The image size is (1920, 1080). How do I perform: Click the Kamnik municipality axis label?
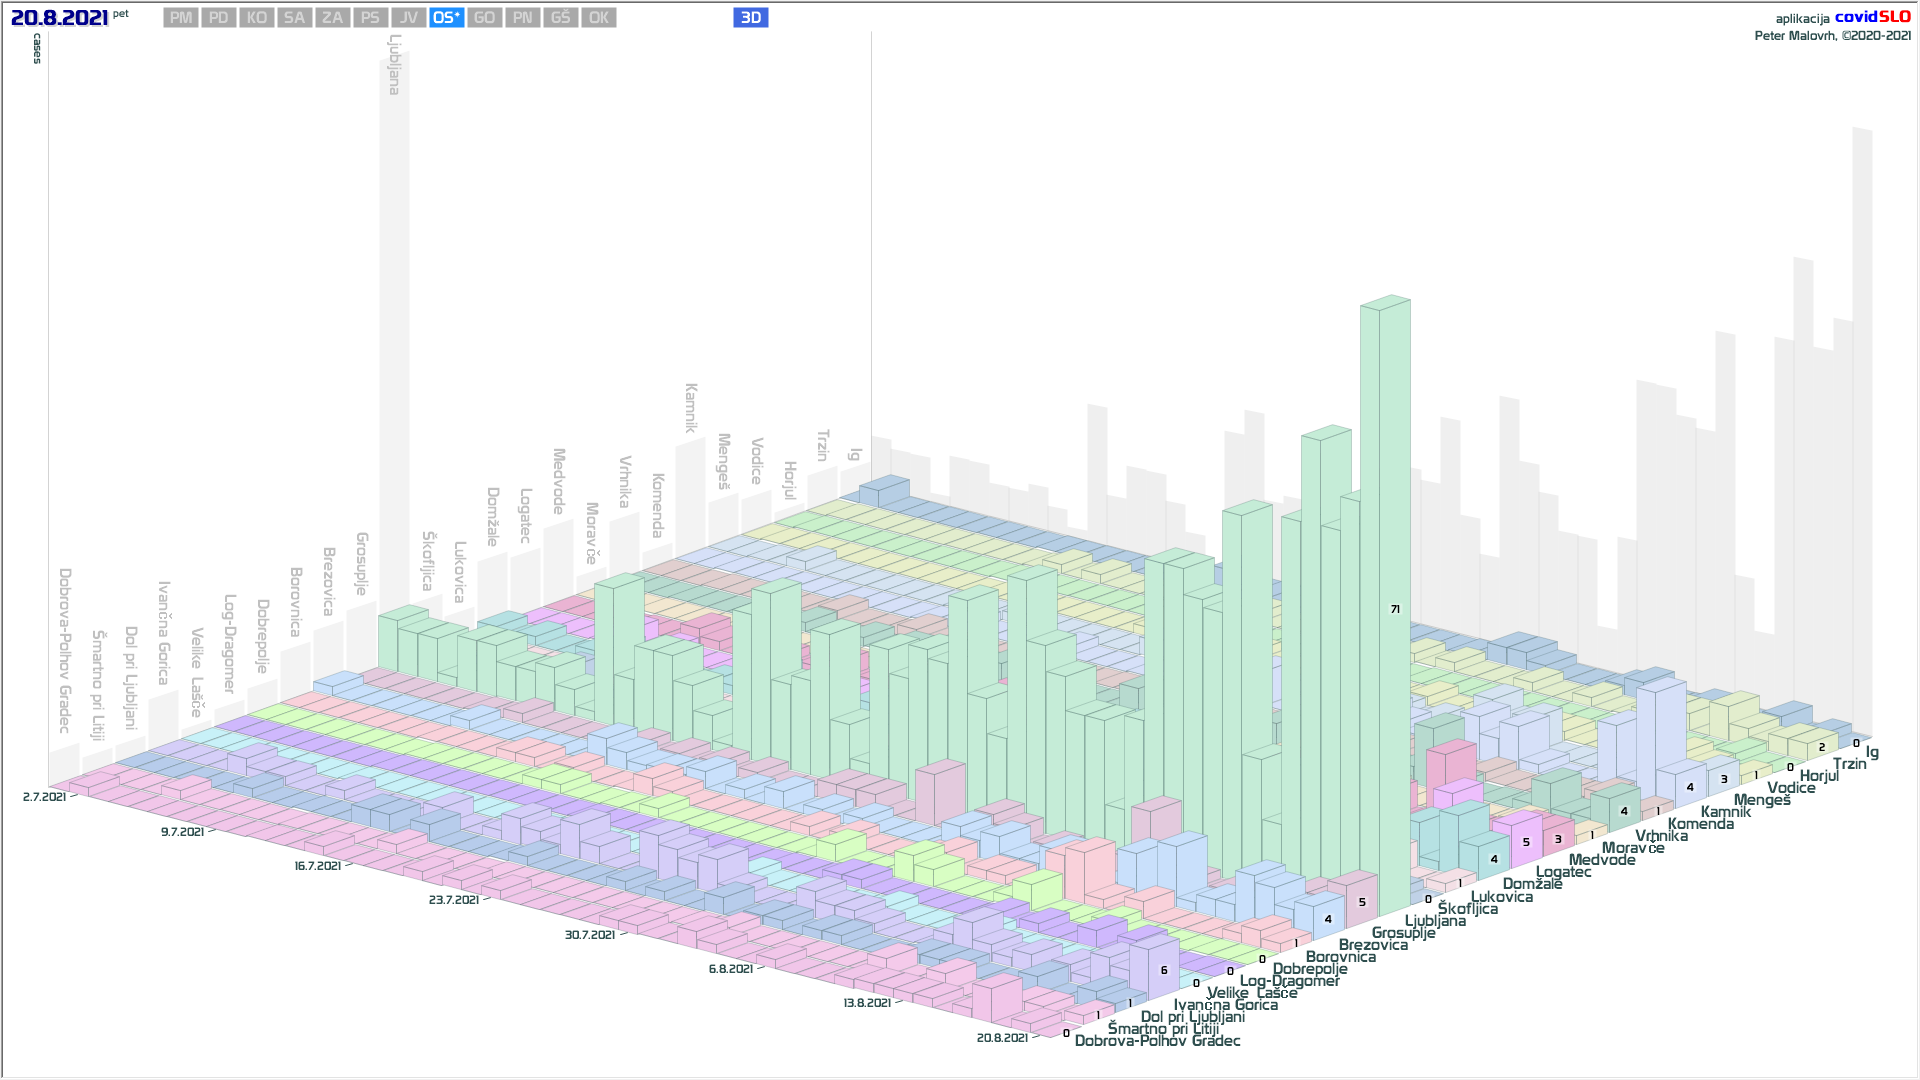pyautogui.click(x=1726, y=812)
